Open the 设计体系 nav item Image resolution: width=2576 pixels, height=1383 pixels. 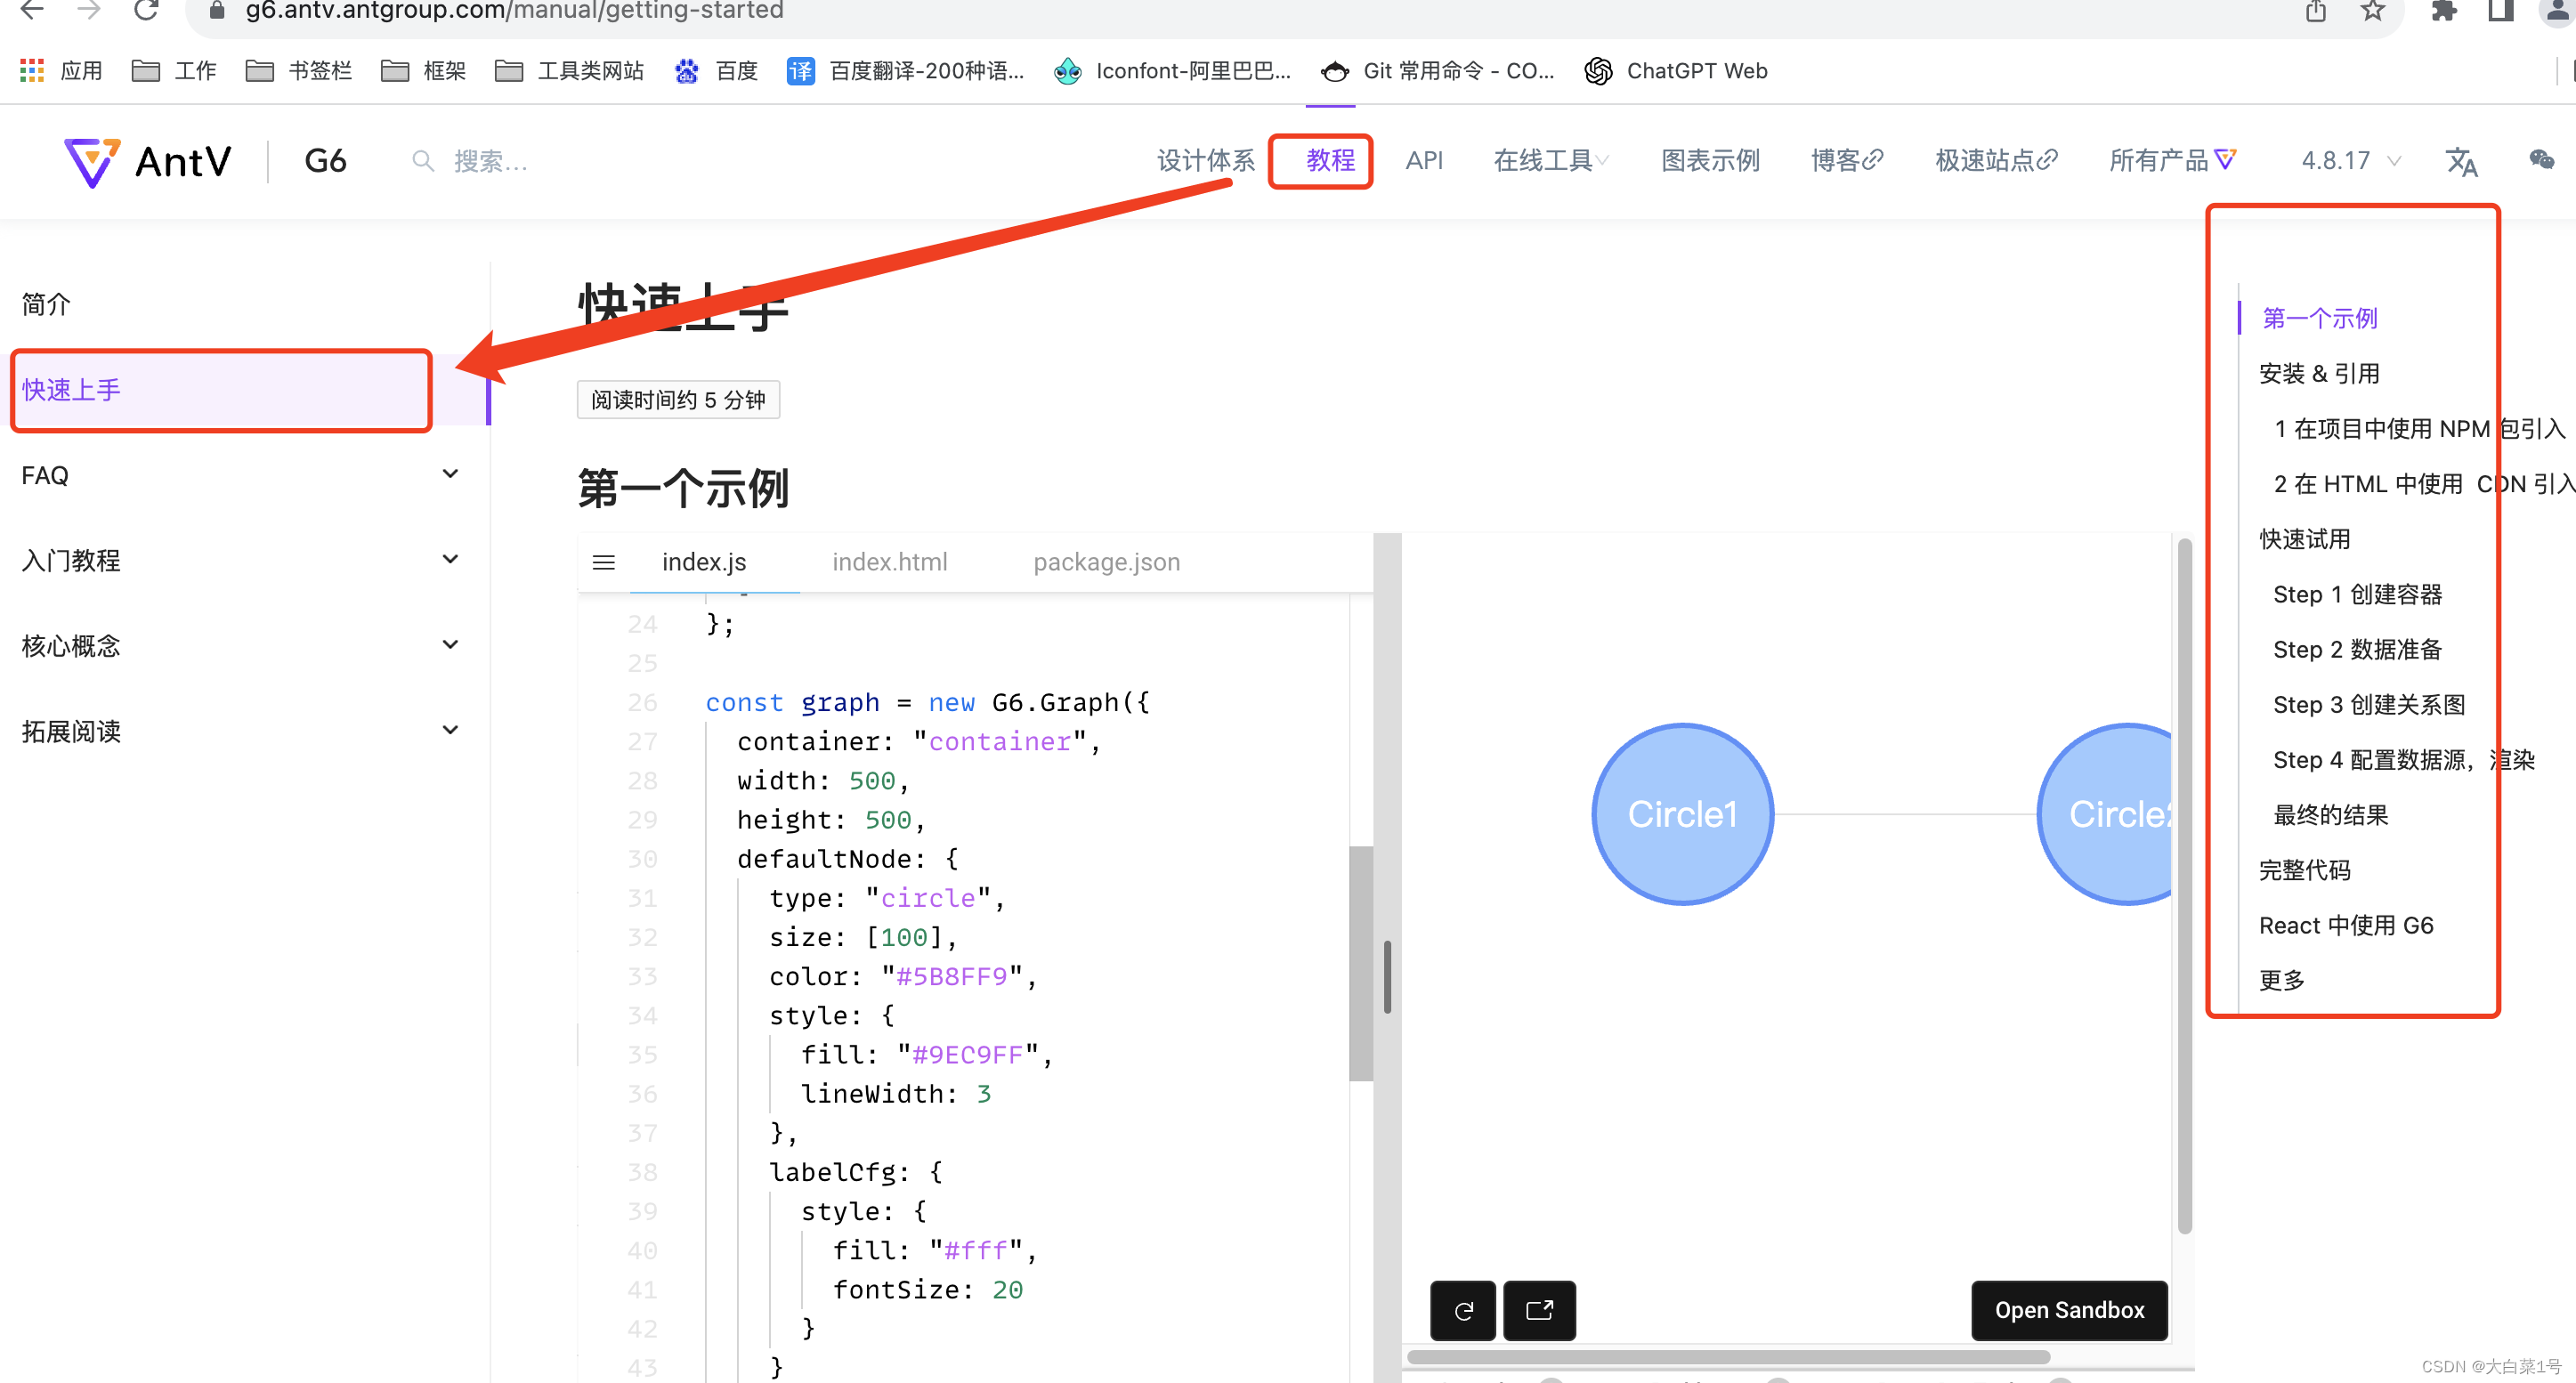click(x=1206, y=161)
